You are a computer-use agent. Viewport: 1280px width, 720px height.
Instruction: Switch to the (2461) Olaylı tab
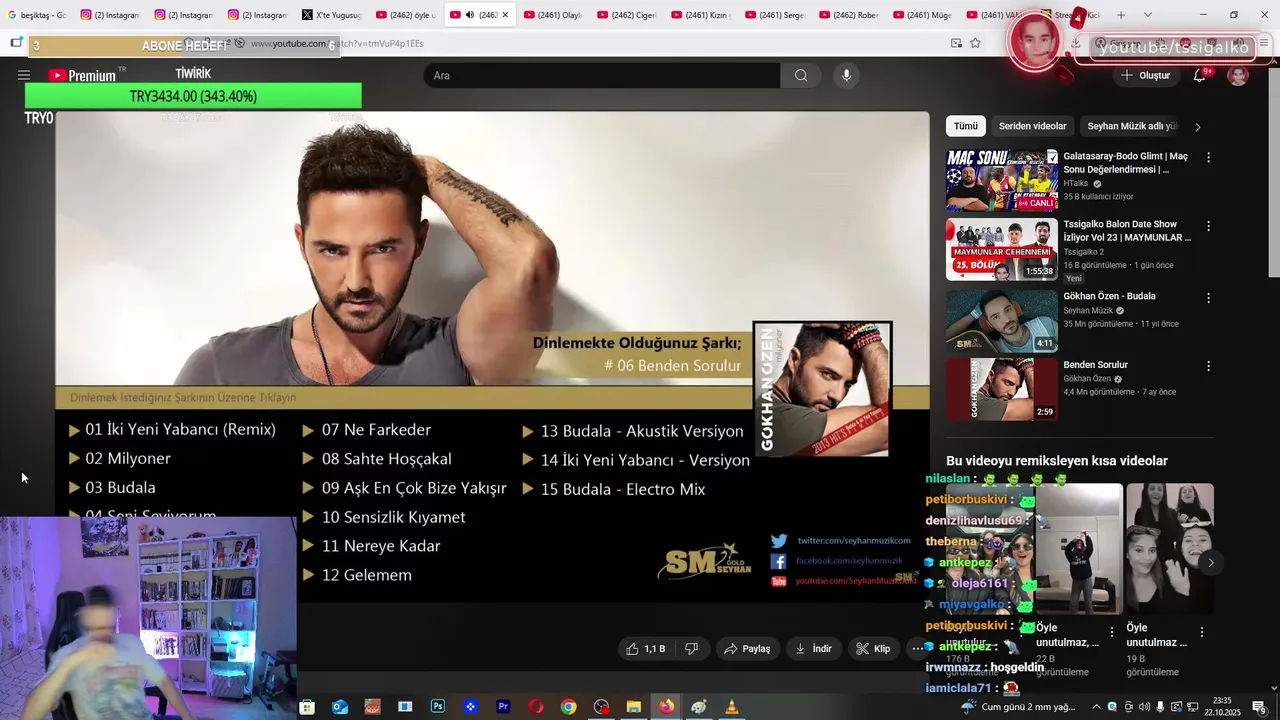tap(553, 15)
